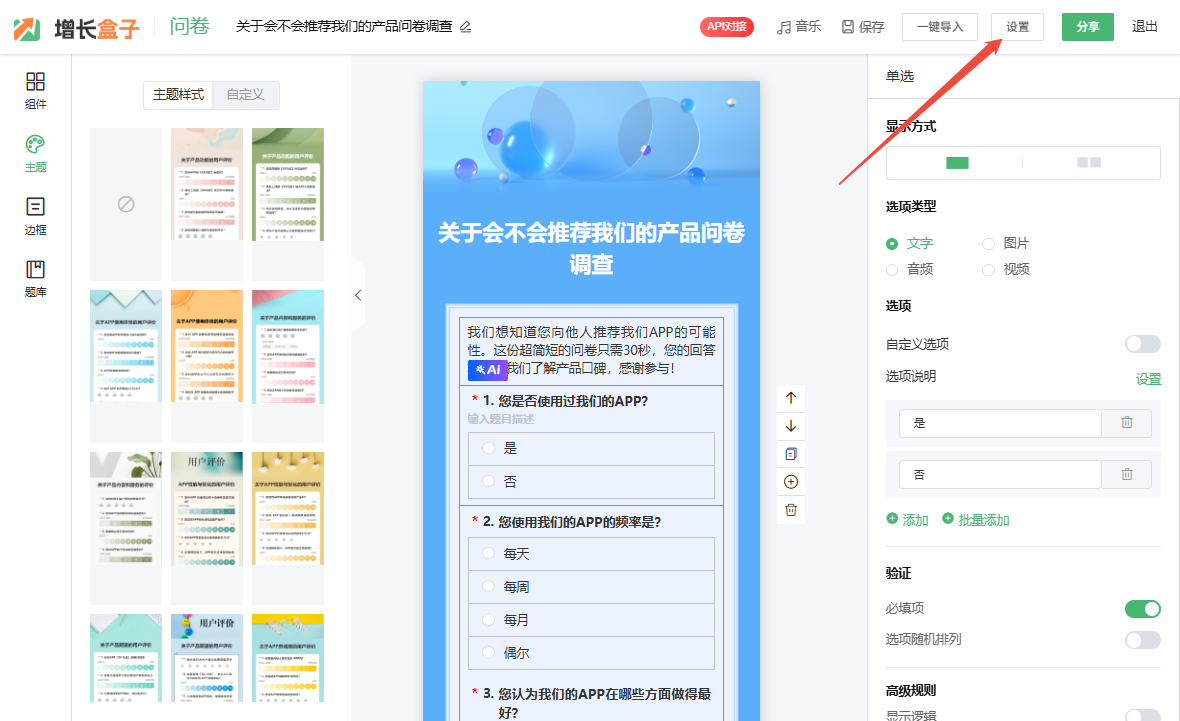
Task: Duplicate the question with copy icon
Action: pos(791,454)
